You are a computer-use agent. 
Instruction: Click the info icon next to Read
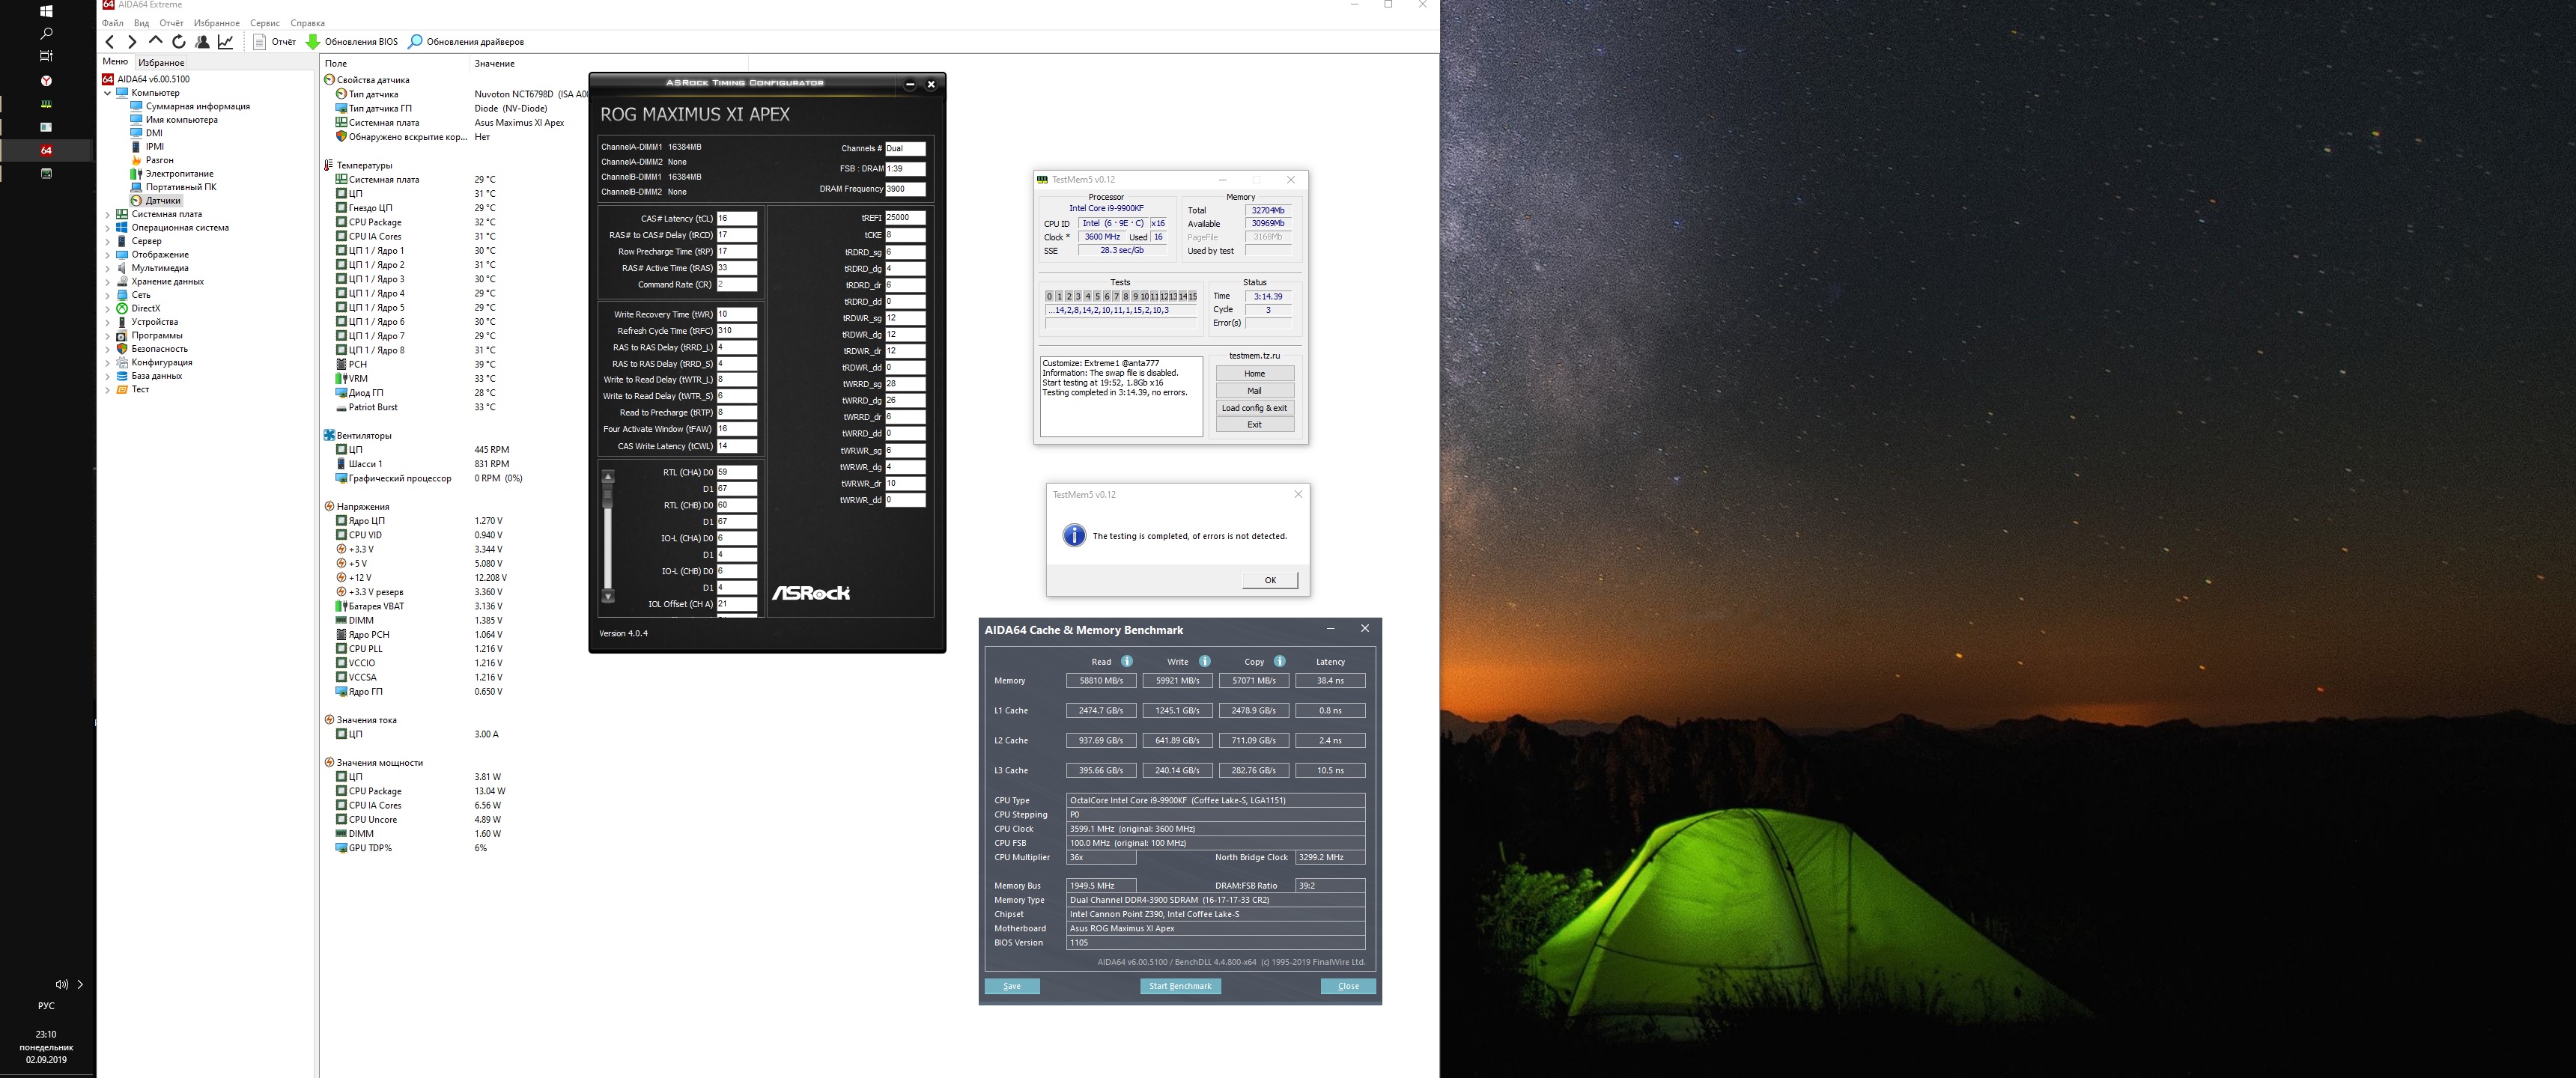(x=1127, y=661)
